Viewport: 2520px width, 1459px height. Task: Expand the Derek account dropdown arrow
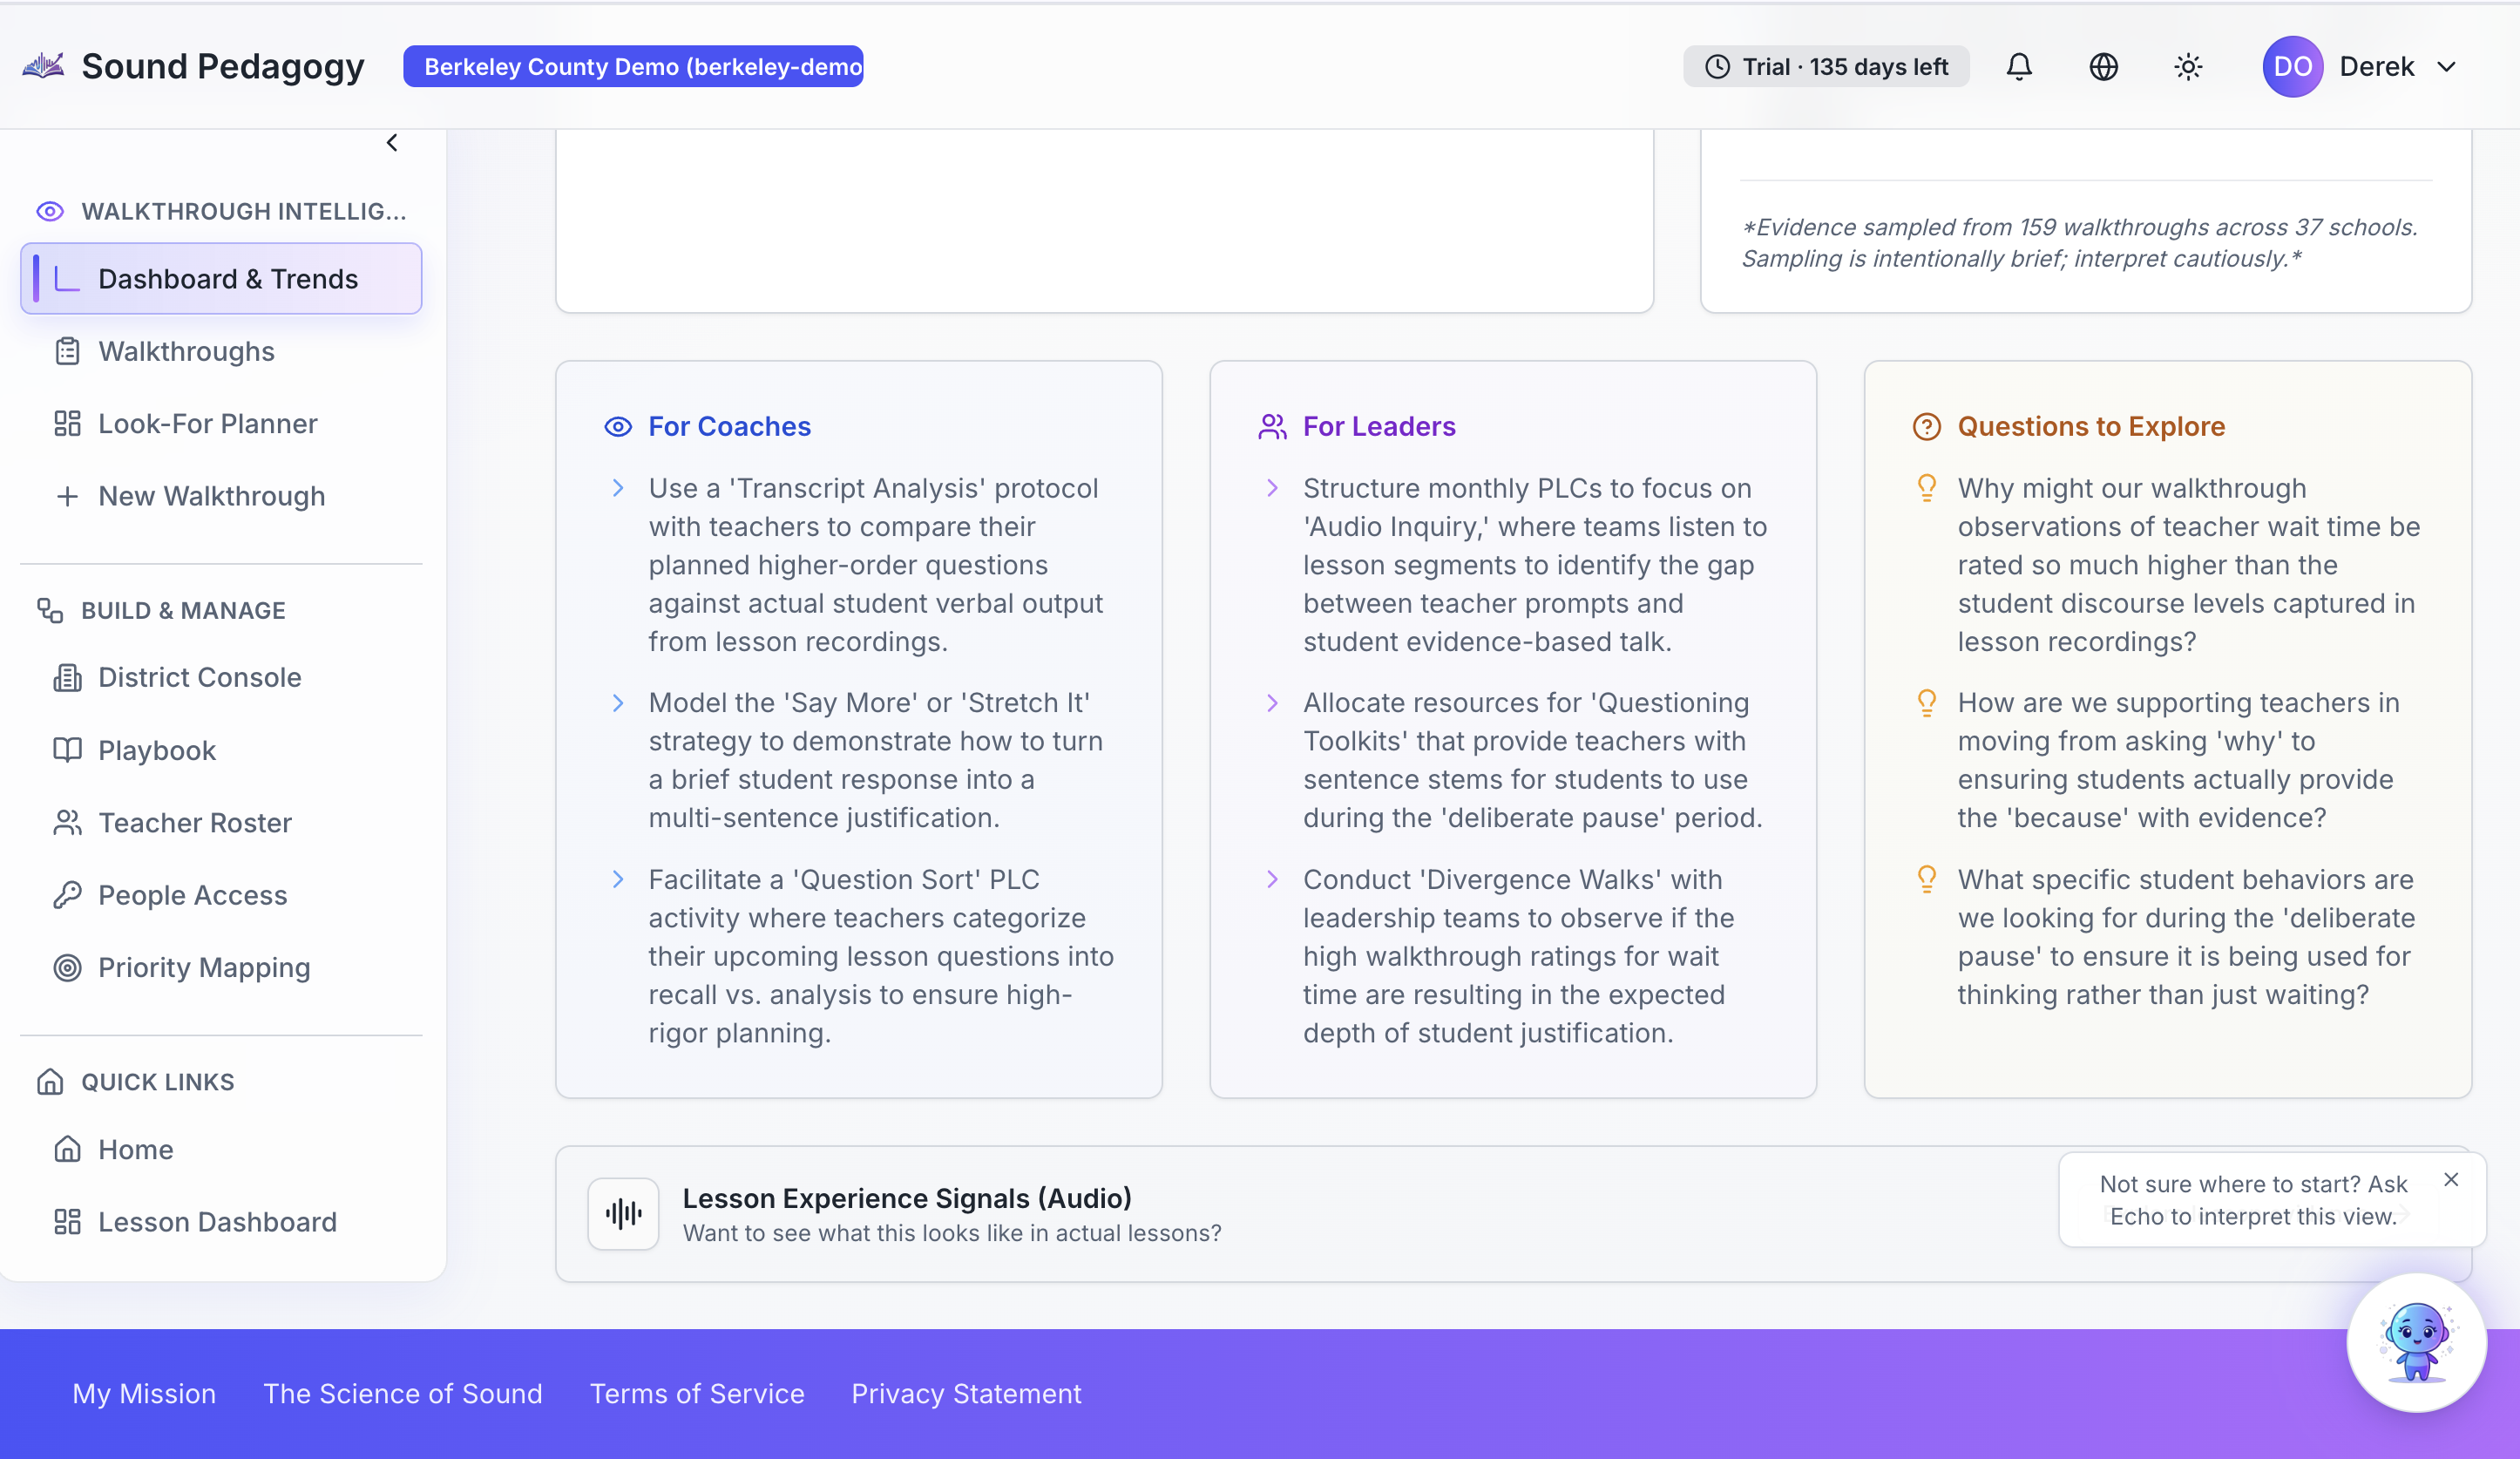coord(2446,67)
